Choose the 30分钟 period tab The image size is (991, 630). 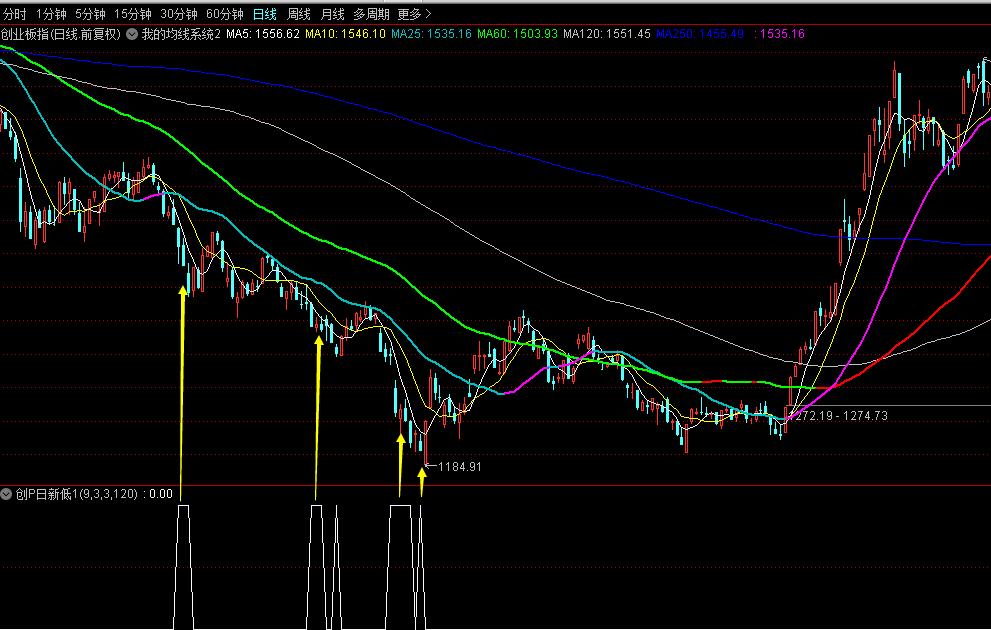pyautogui.click(x=178, y=14)
